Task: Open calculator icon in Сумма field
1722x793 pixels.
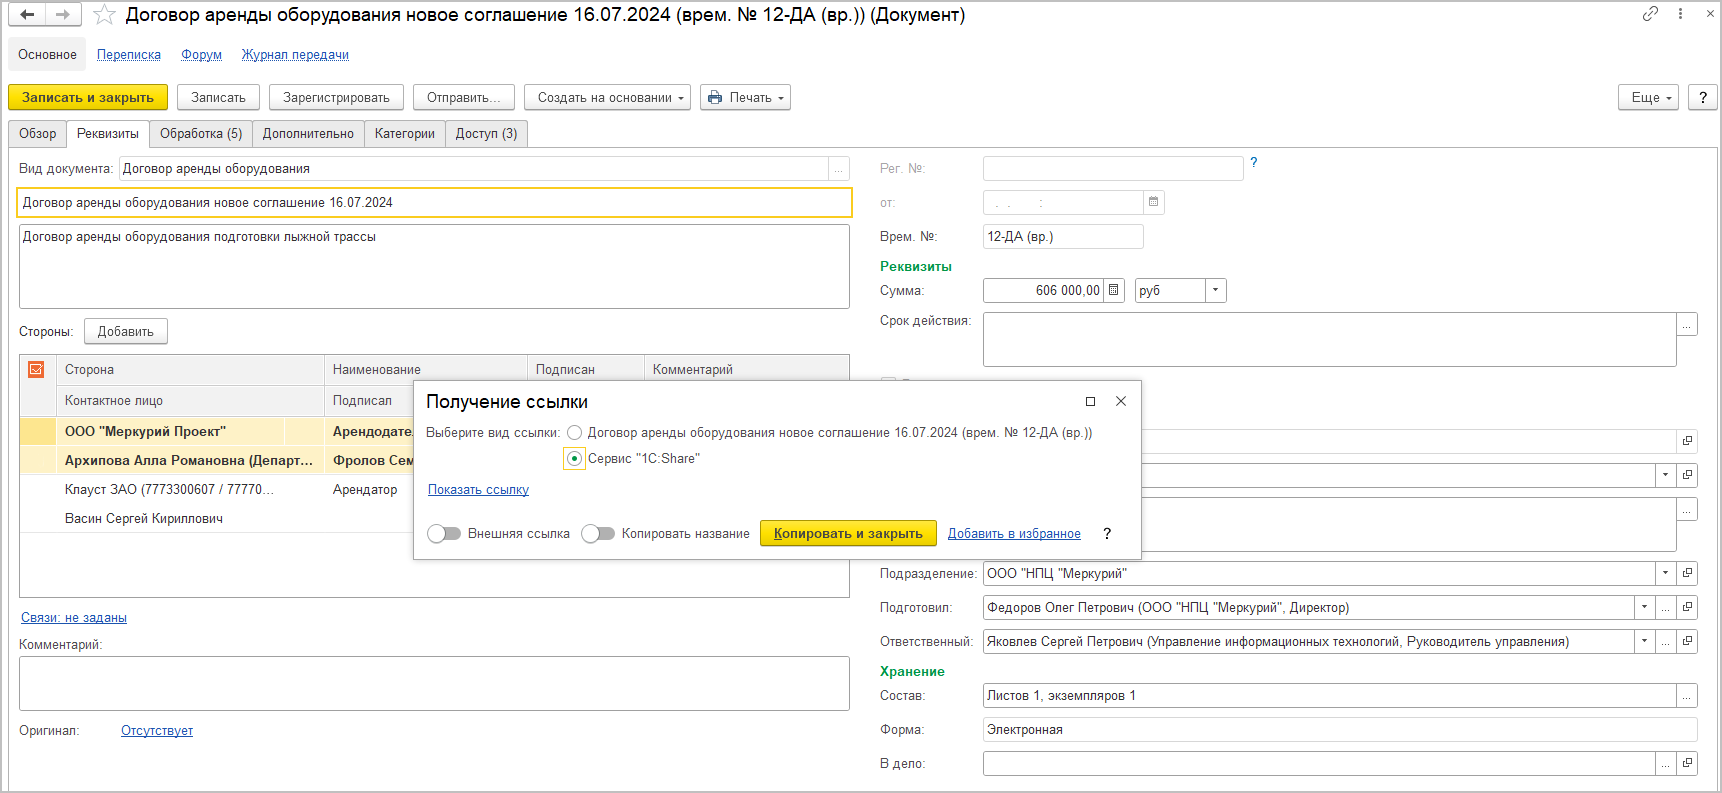Action: (1114, 290)
